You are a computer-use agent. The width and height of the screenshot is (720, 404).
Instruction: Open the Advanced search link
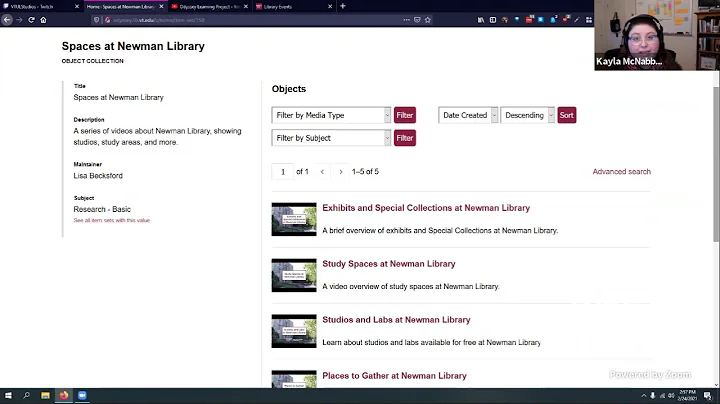click(x=621, y=172)
